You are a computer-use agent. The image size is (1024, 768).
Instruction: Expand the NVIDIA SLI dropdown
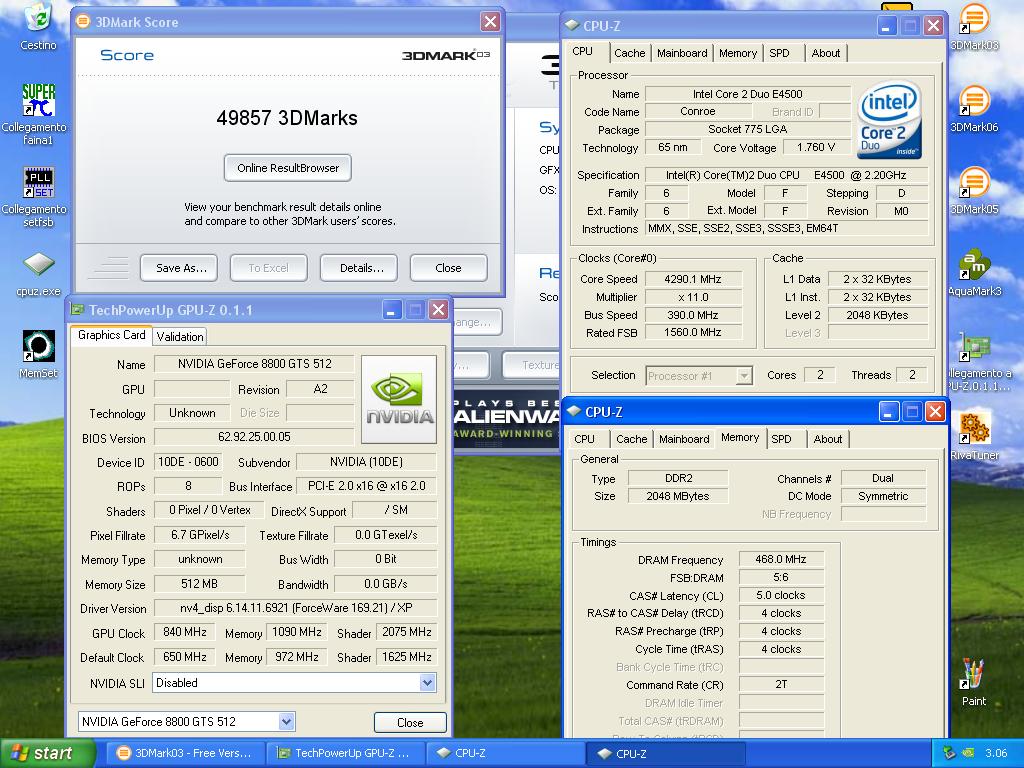point(427,683)
